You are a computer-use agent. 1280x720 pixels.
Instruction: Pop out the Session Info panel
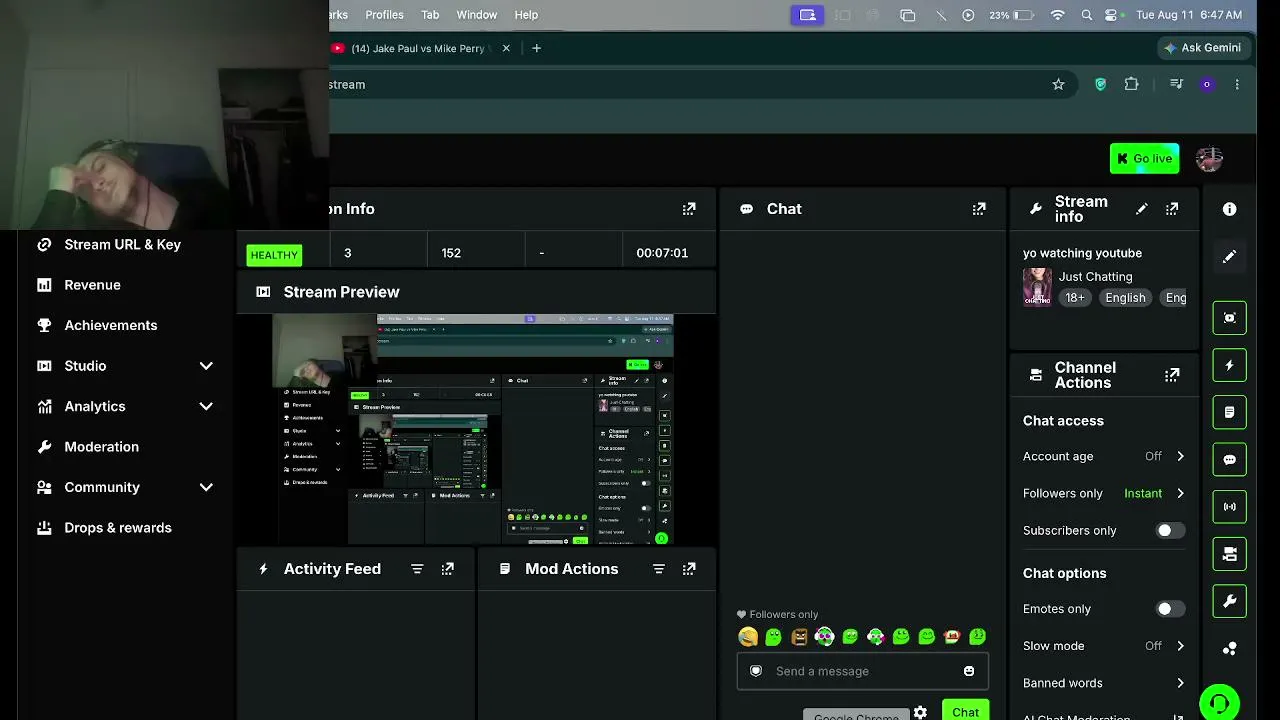(689, 209)
